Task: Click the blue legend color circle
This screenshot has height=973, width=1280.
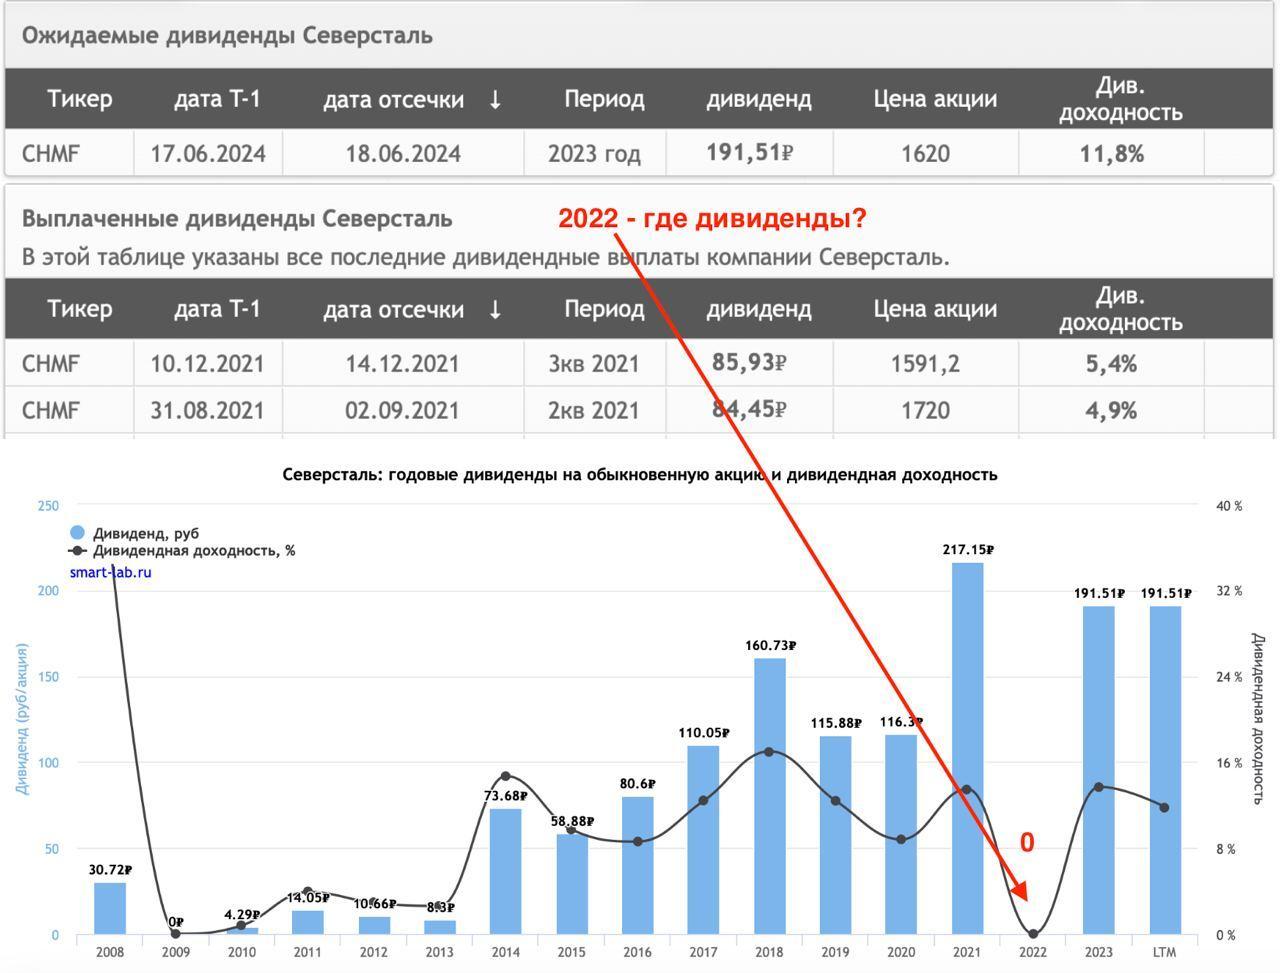Action: point(77,533)
